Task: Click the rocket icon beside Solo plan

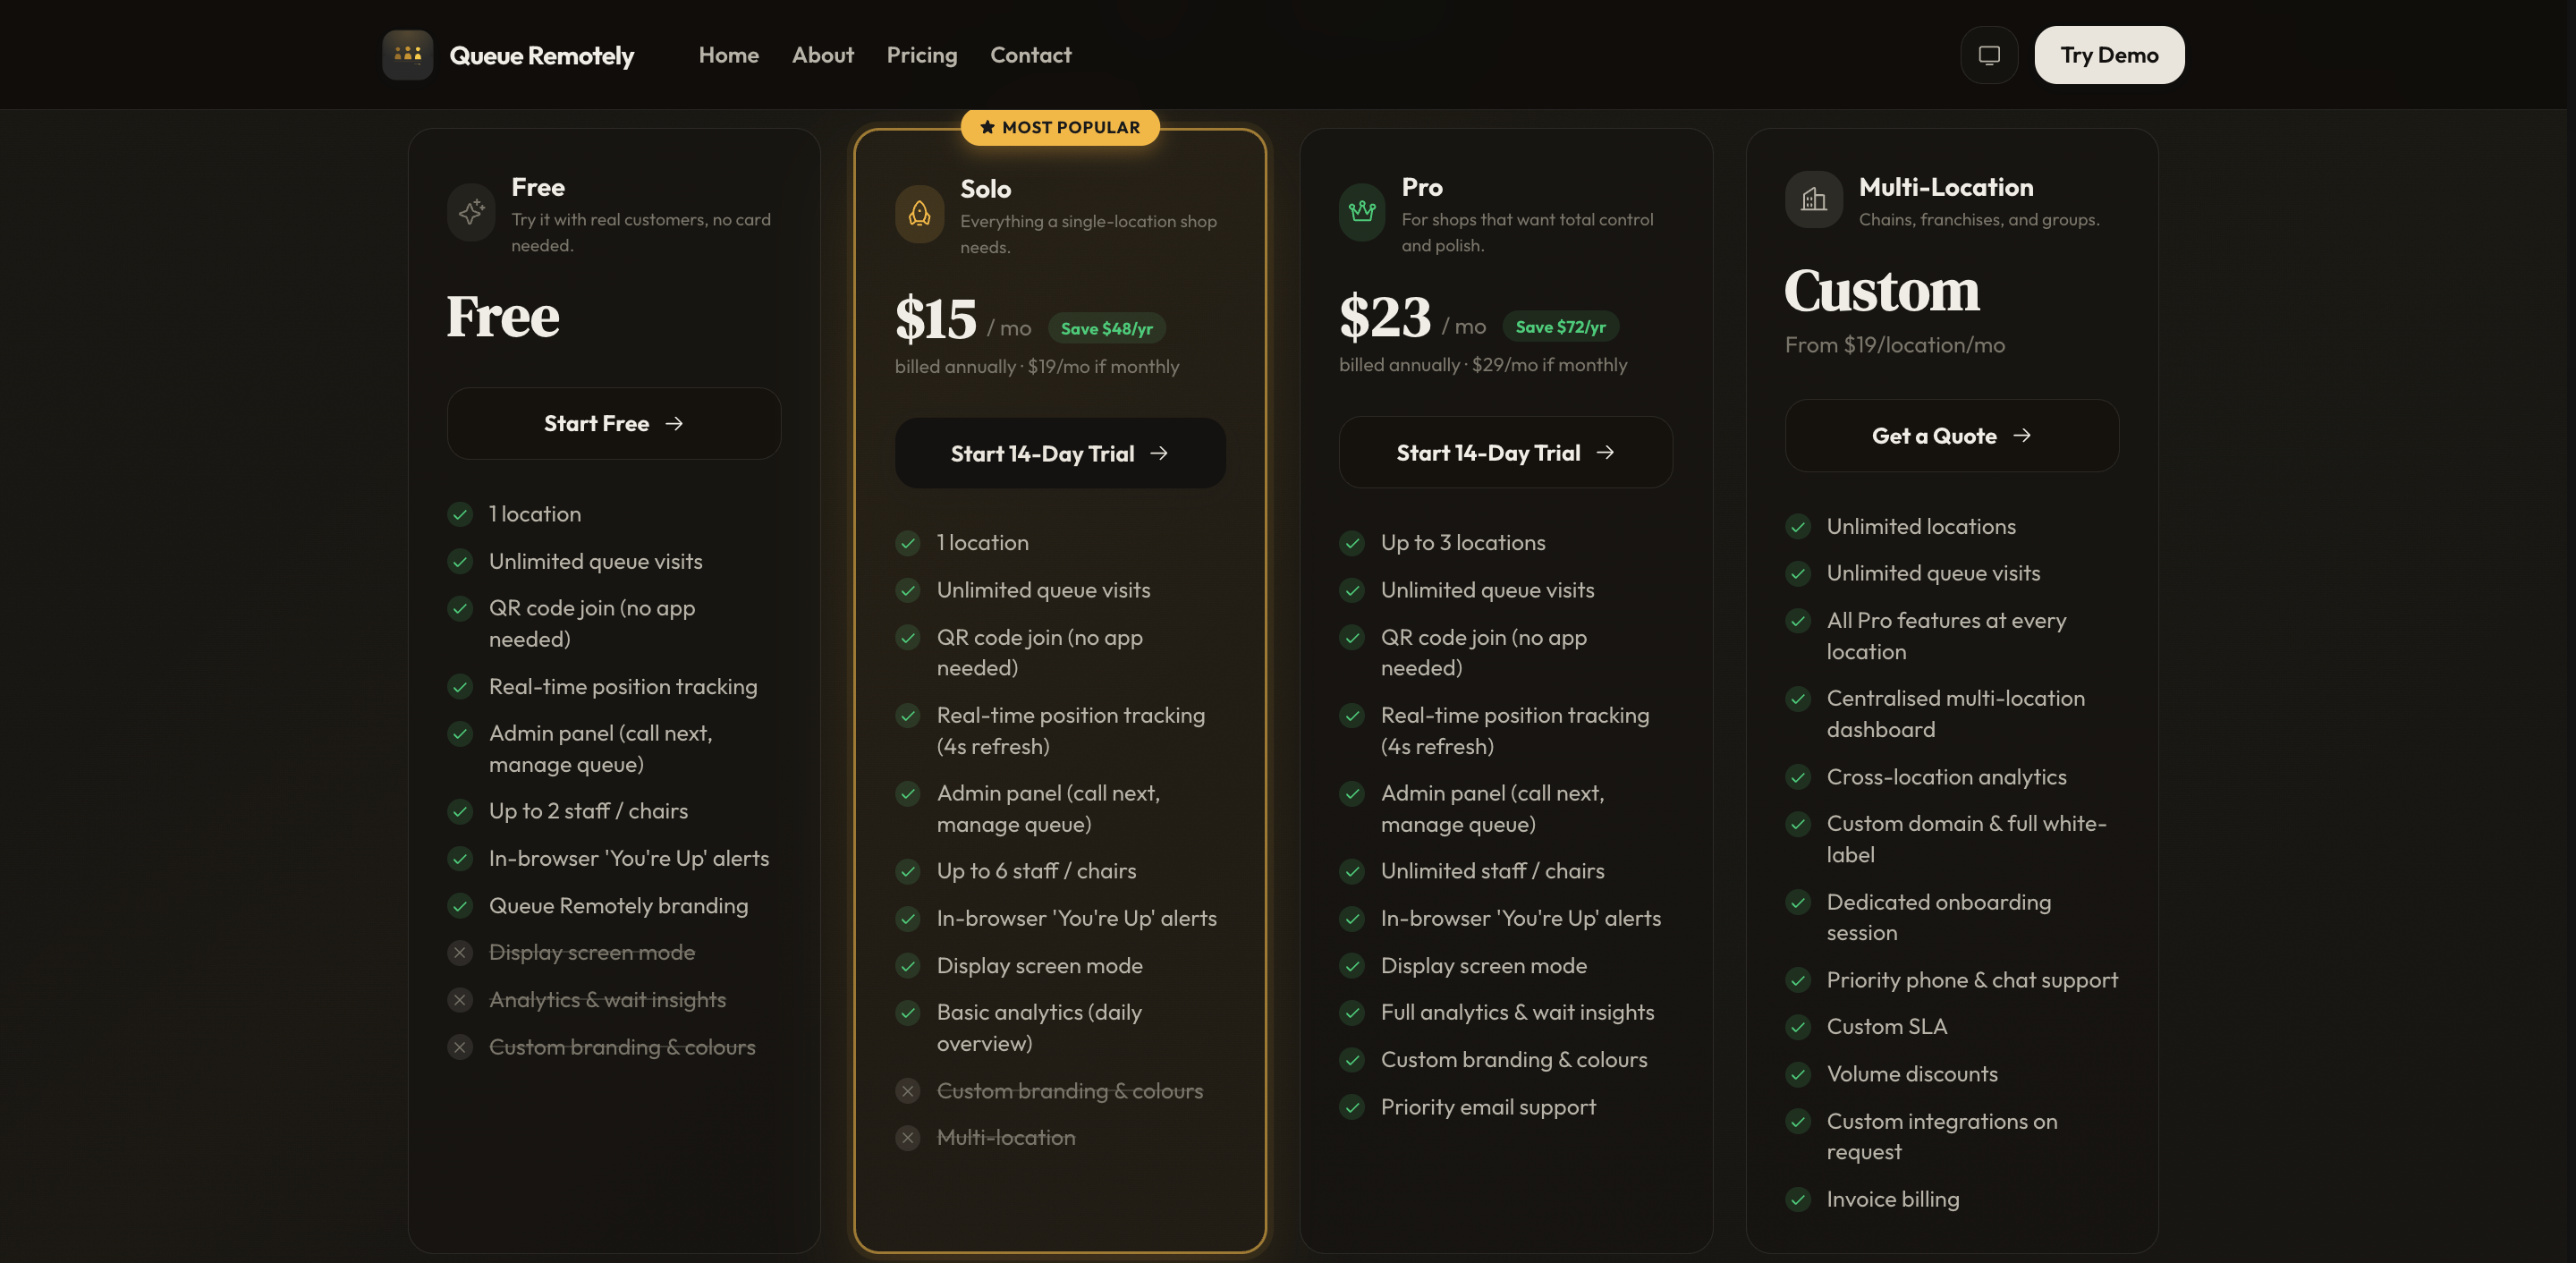Action: [x=919, y=213]
